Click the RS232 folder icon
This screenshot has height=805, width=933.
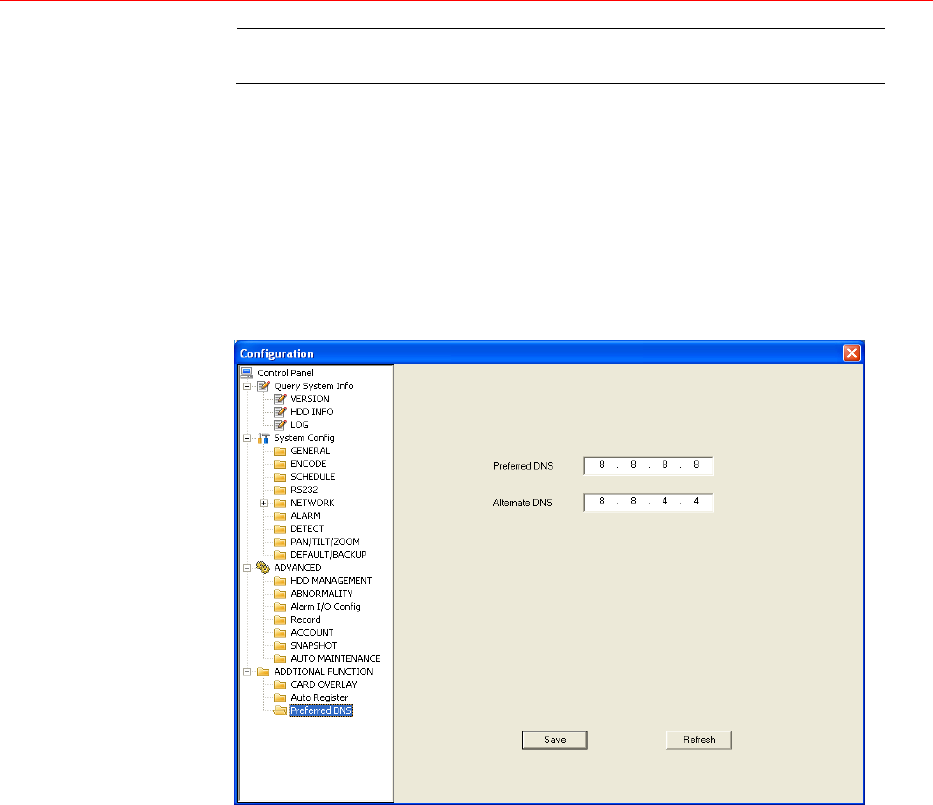click(280, 490)
